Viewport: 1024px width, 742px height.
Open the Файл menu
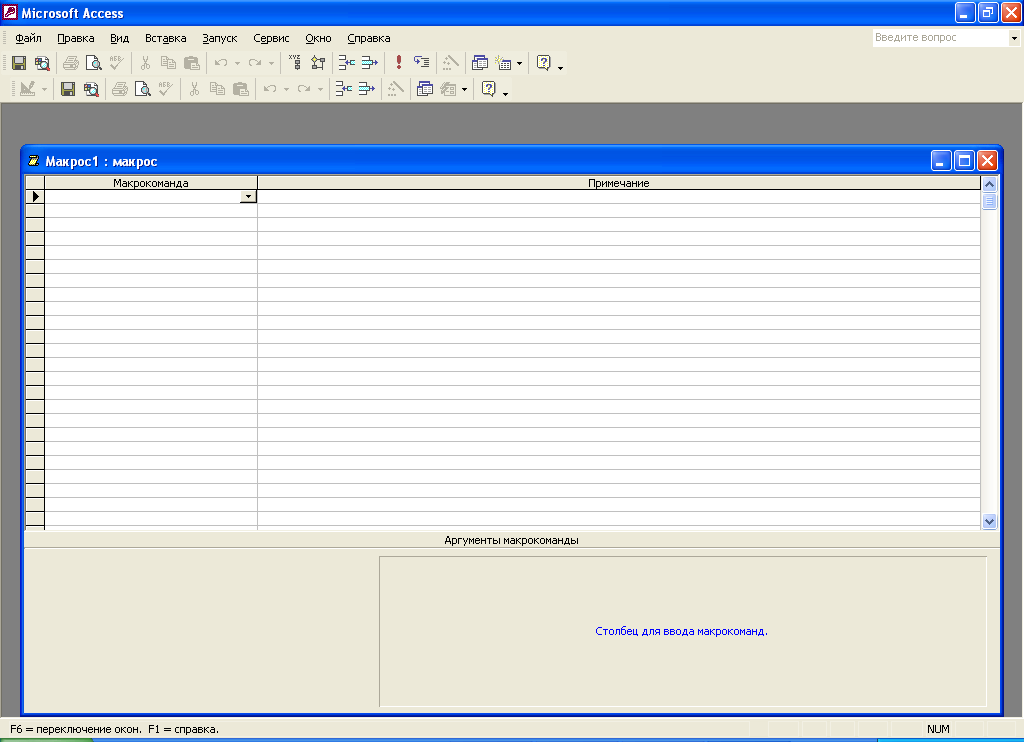[x=28, y=38]
